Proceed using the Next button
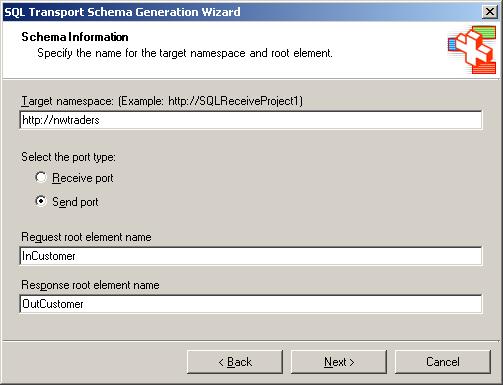503x385 pixels. tap(339, 362)
